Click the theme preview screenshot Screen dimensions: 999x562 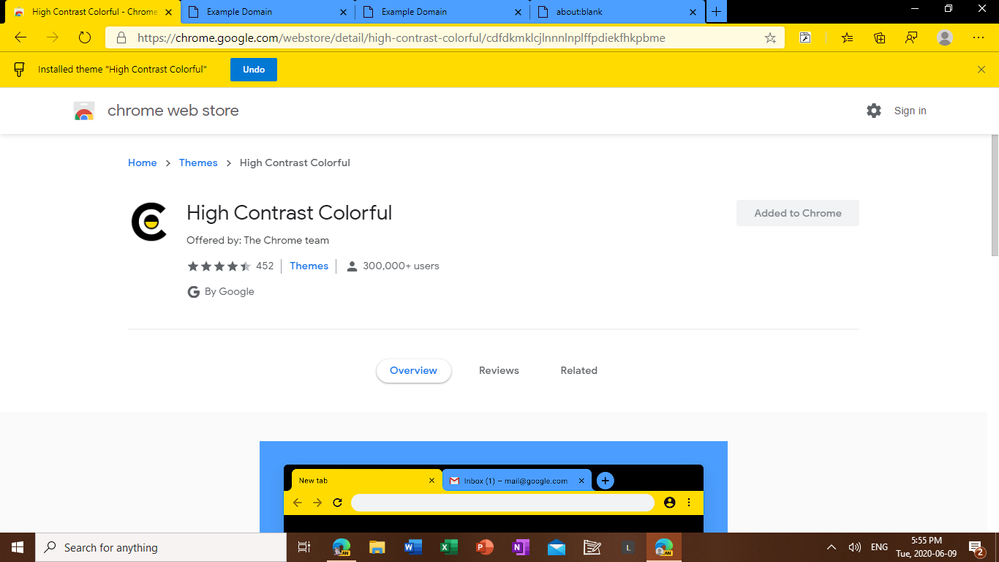pyautogui.click(x=493, y=487)
